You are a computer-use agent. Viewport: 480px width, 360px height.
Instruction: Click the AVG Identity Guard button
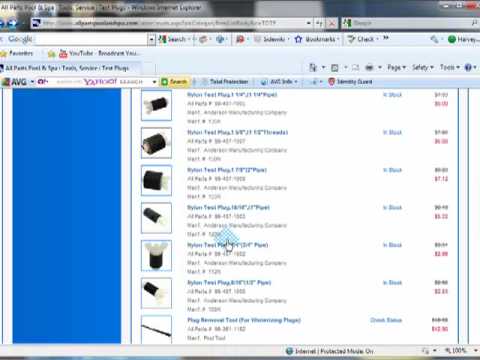(350, 82)
